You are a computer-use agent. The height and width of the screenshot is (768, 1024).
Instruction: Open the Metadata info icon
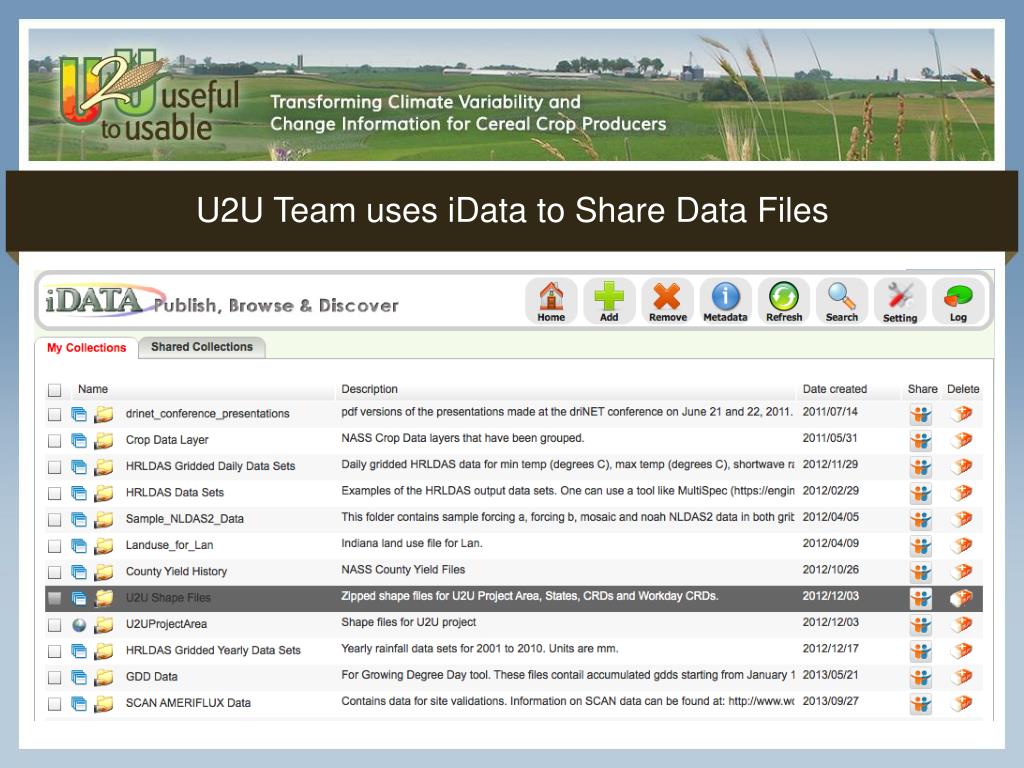pos(726,301)
